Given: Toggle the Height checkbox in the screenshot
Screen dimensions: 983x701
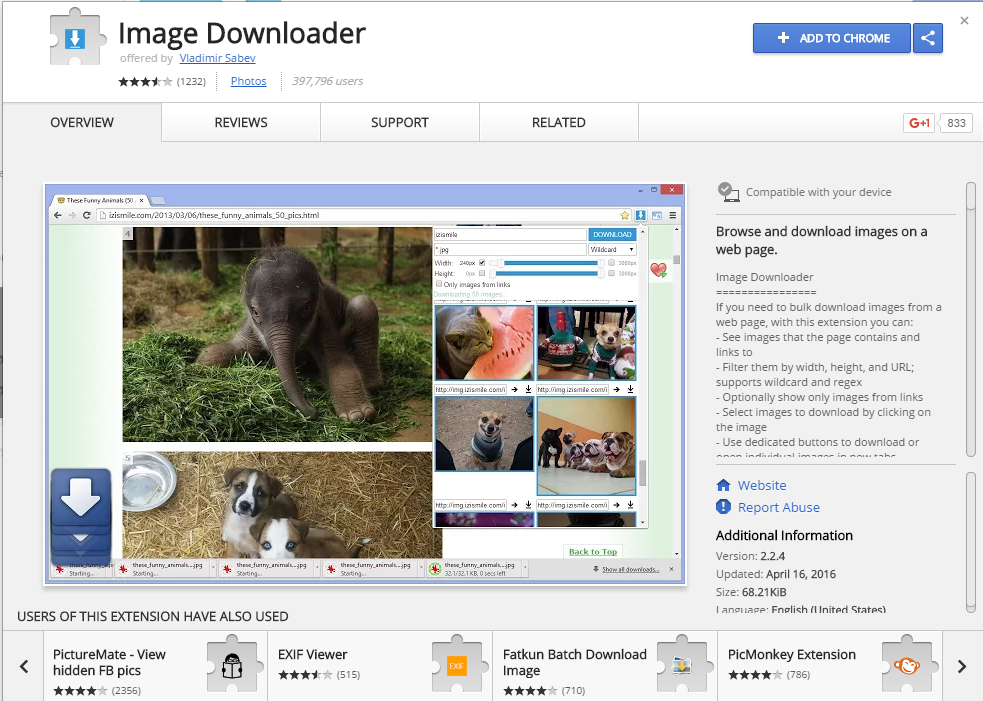Looking at the screenshot, I should [x=481, y=273].
